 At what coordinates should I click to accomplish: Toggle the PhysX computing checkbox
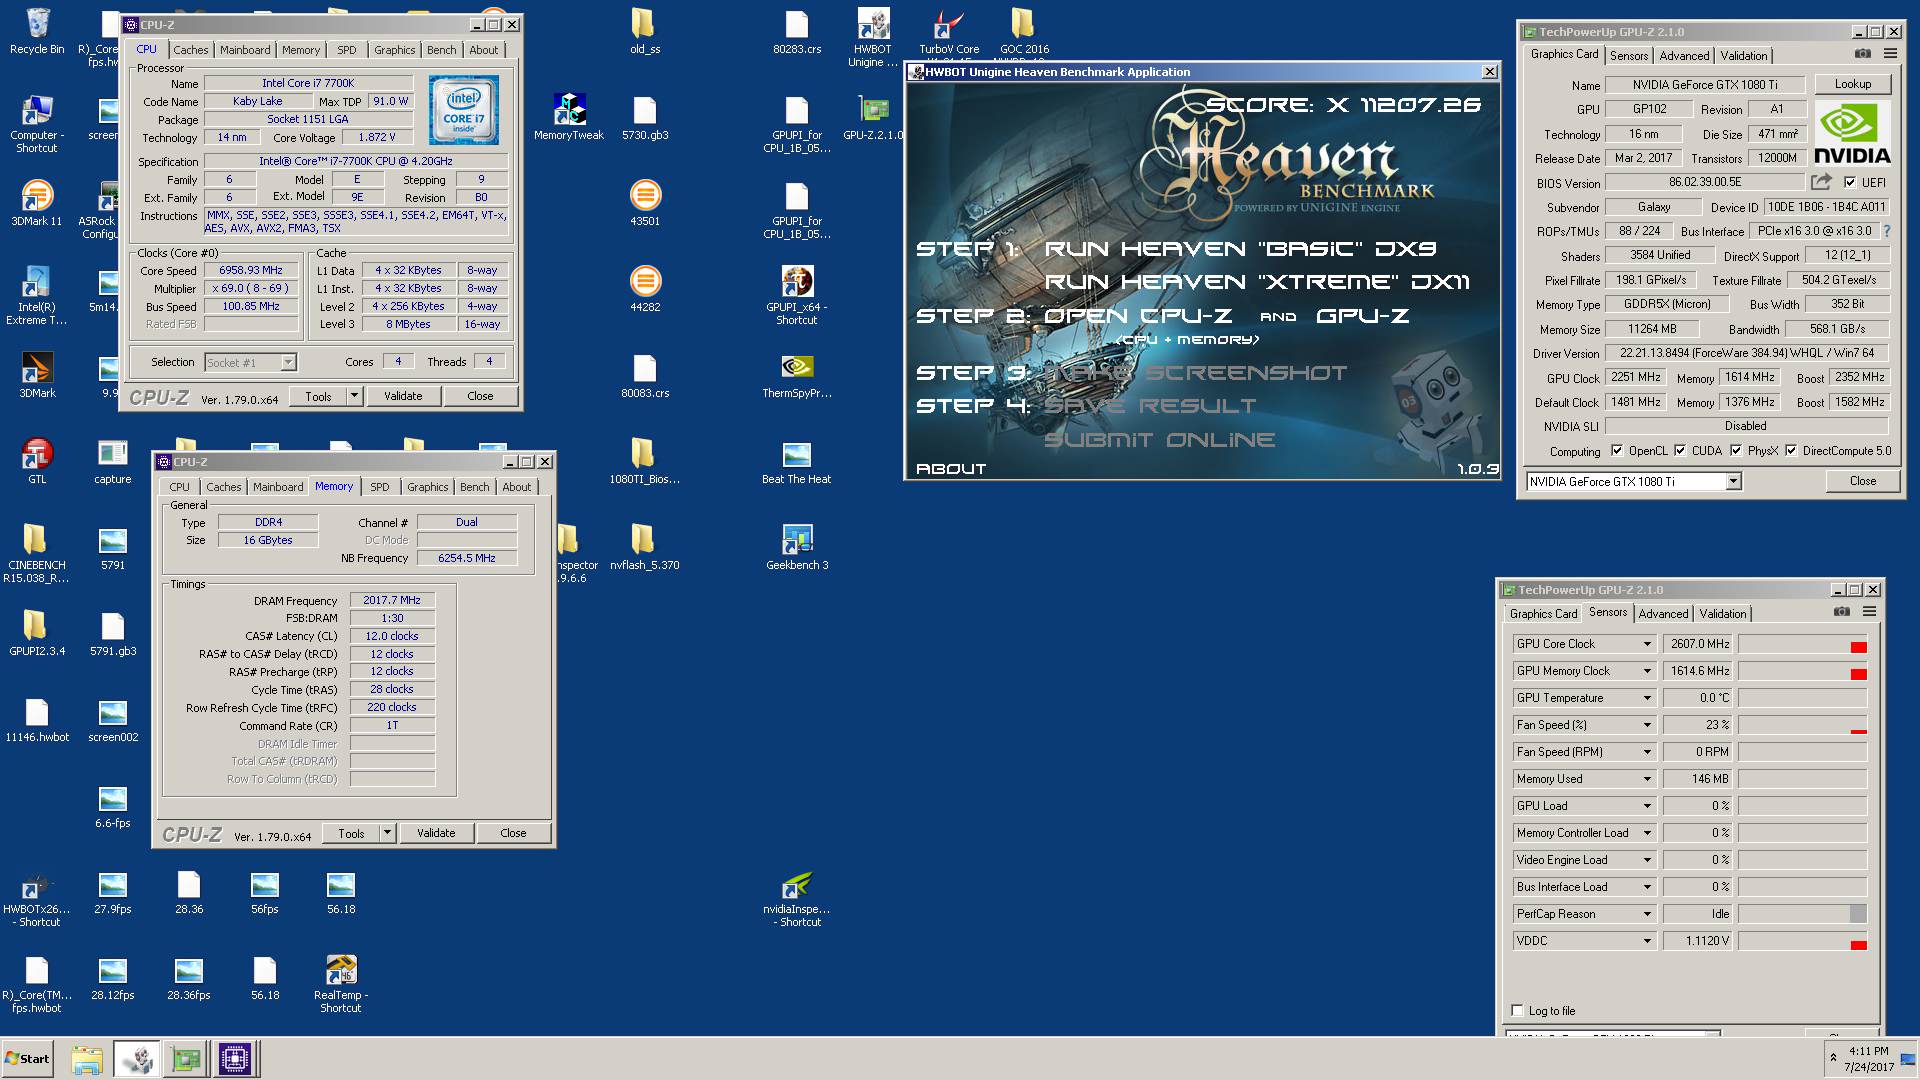[1736, 451]
